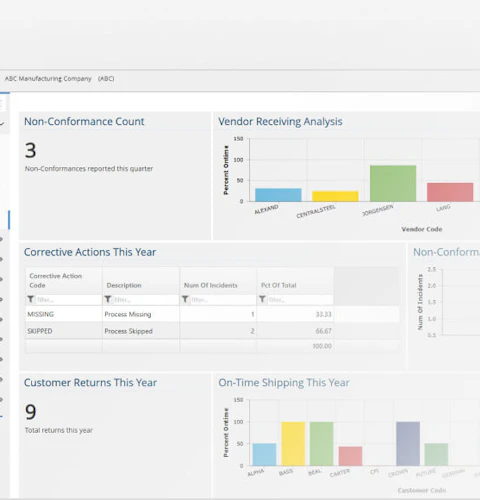Select the MISSING corrective action cell
The image size is (480, 500).
tap(64, 314)
